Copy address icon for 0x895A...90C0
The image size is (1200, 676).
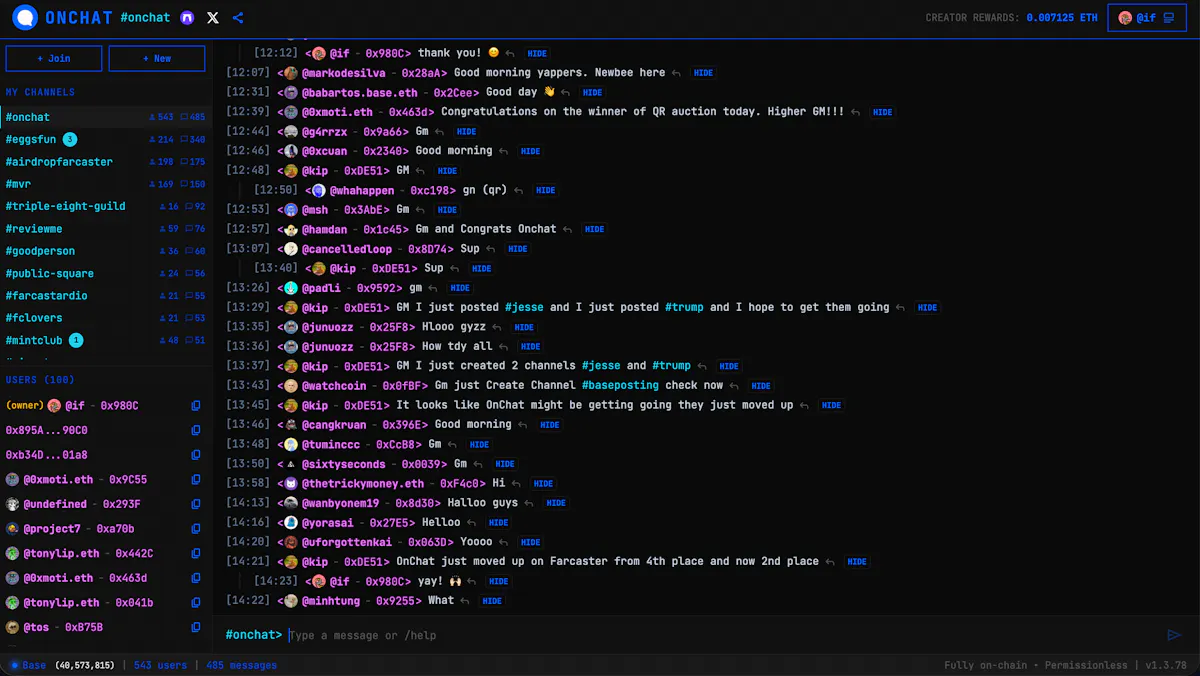(x=196, y=430)
